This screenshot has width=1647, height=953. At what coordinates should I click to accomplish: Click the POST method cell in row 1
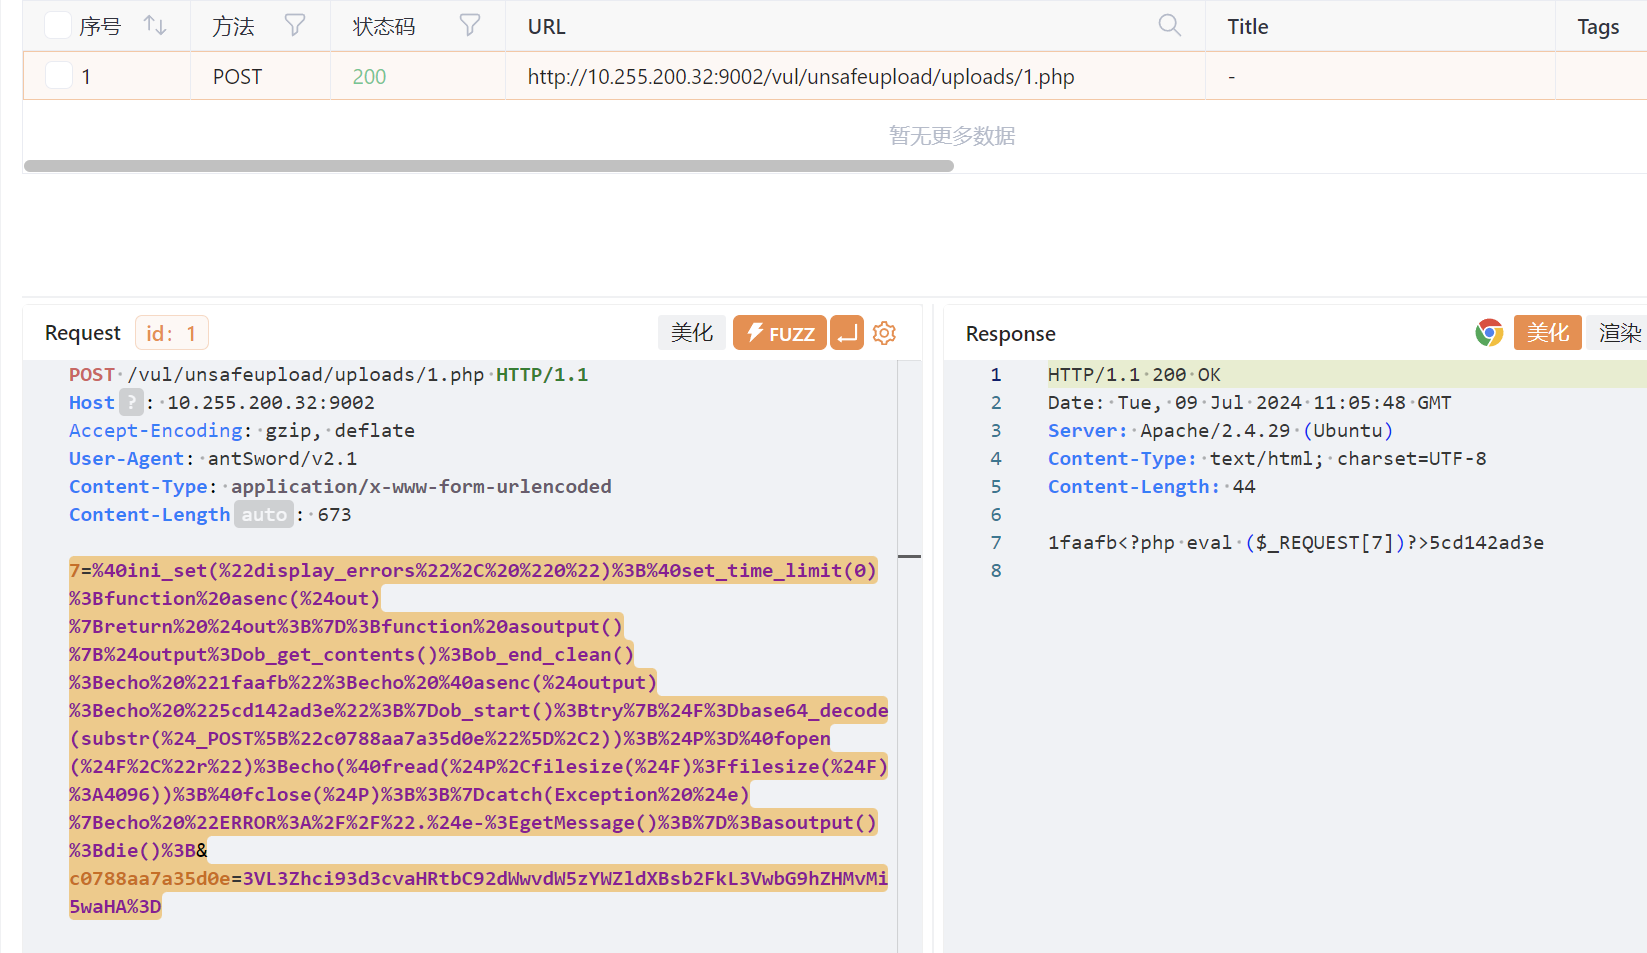click(x=237, y=77)
